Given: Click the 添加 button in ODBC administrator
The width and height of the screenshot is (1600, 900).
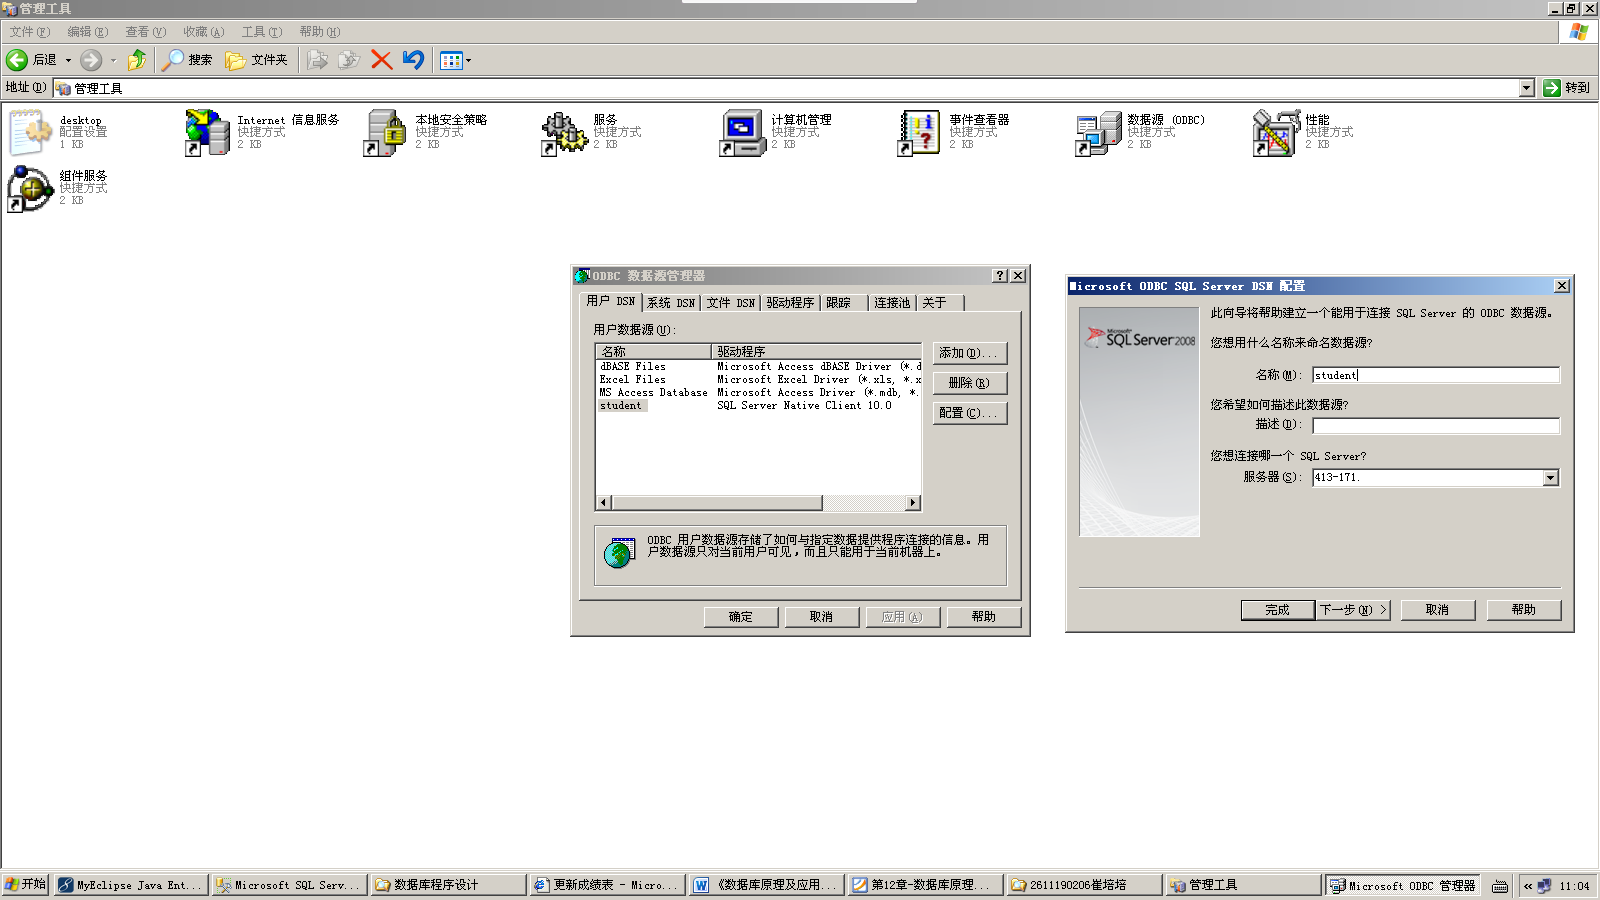Looking at the screenshot, I should (x=969, y=353).
